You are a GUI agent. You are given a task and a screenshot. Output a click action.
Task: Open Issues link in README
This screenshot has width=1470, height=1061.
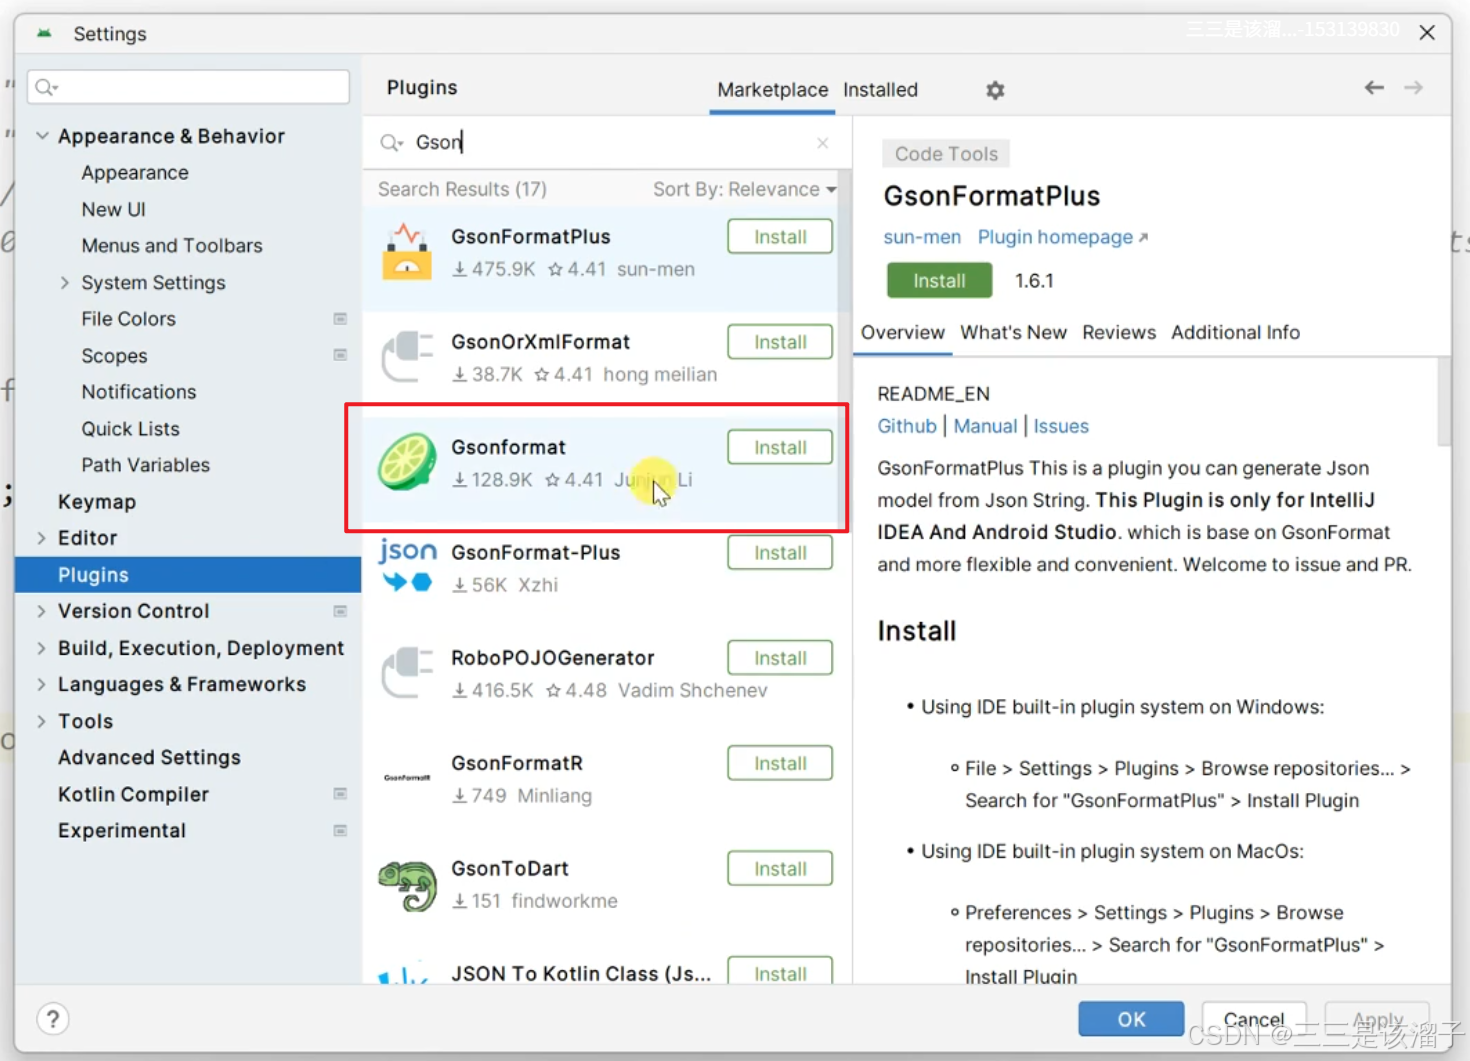[x=1061, y=426]
